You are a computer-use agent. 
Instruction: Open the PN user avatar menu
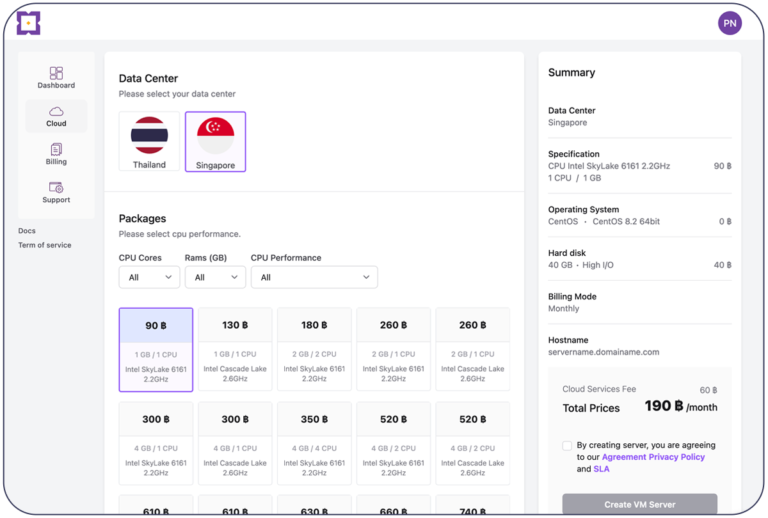click(x=729, y=22)
